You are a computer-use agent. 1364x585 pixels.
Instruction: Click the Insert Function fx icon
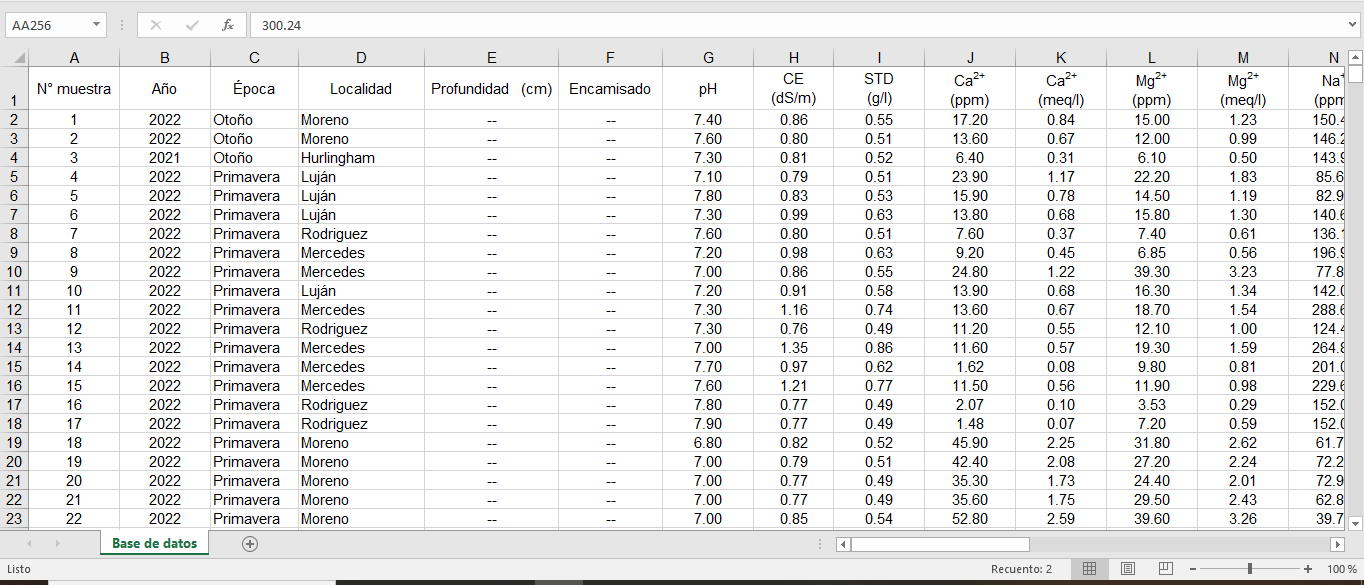click(x=228, y=25)
